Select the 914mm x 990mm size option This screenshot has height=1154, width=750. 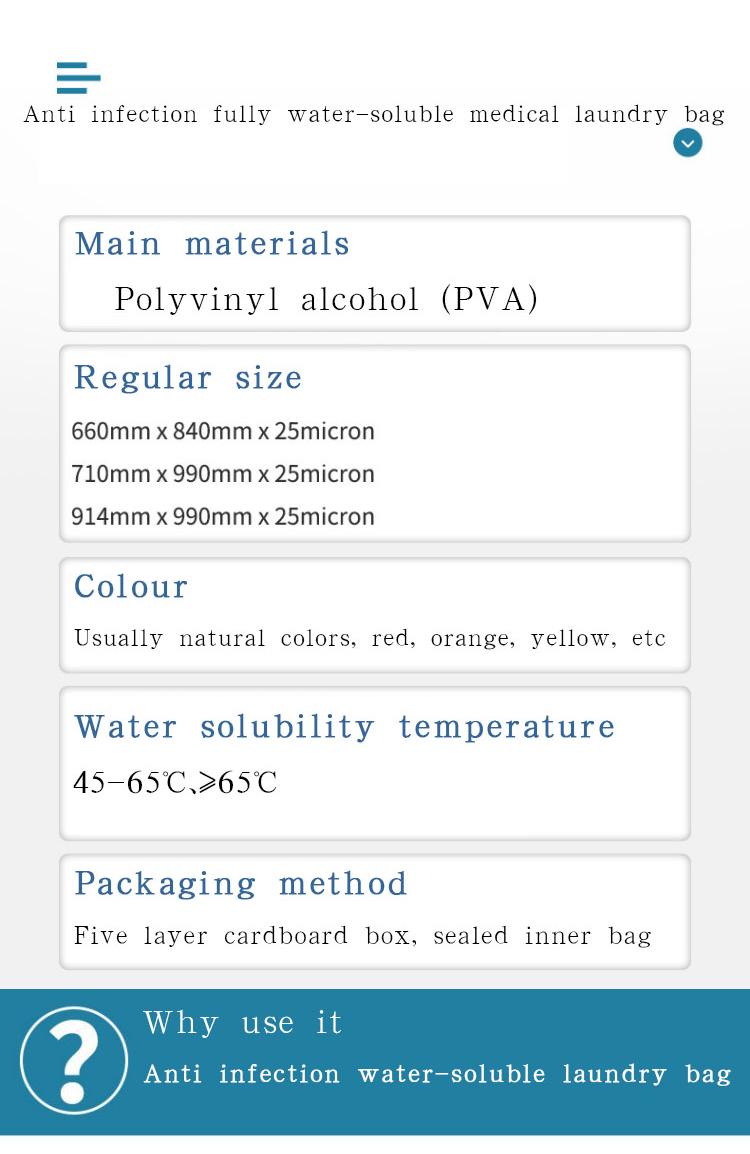pyautogui.click(x=223, y=517)
